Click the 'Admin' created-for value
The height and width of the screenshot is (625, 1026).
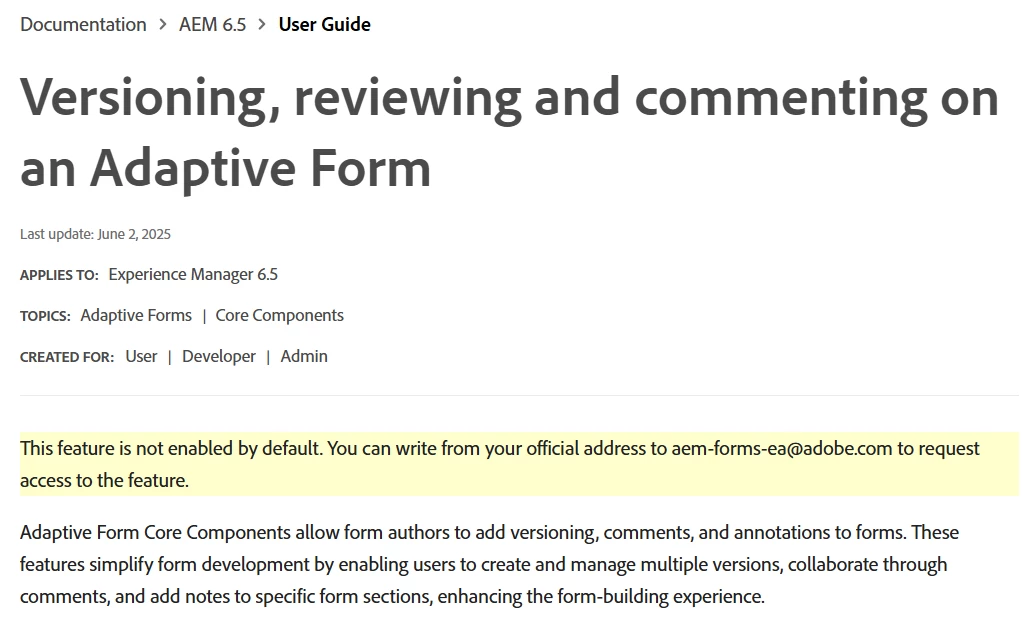[x=304, y=356]
